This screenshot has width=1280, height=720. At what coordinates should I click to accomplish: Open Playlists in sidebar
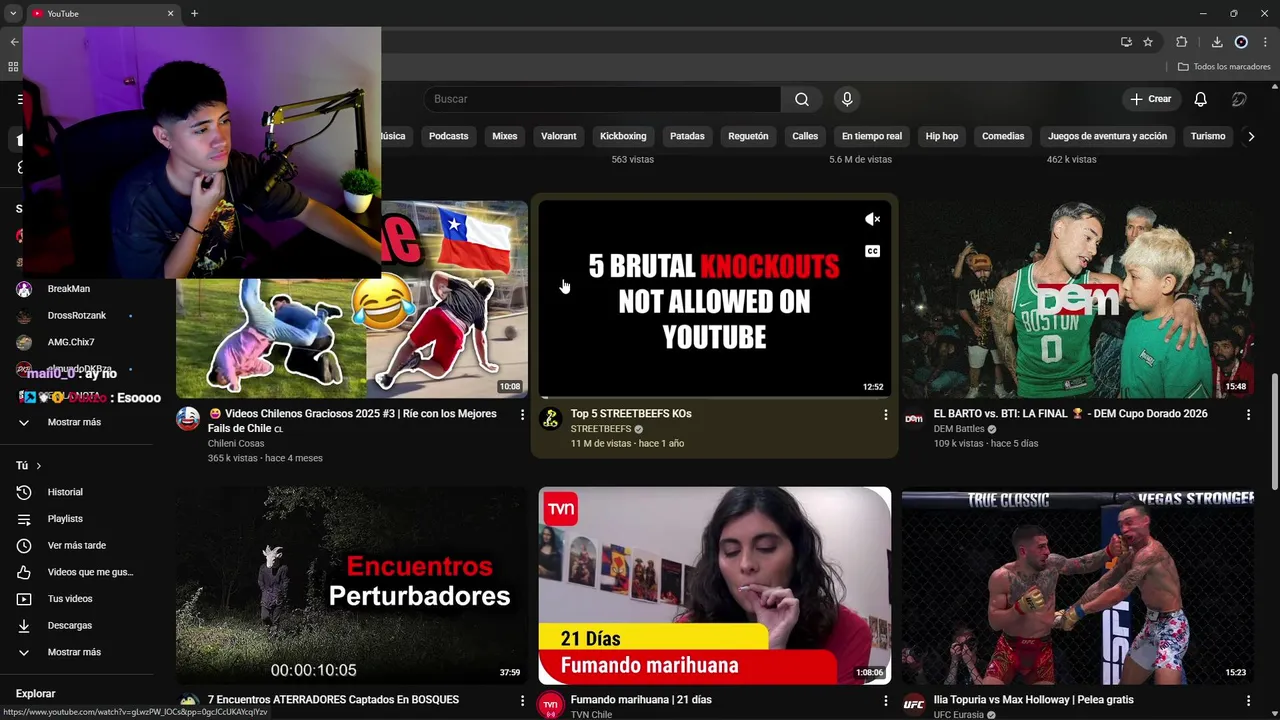tap(65, 519)
